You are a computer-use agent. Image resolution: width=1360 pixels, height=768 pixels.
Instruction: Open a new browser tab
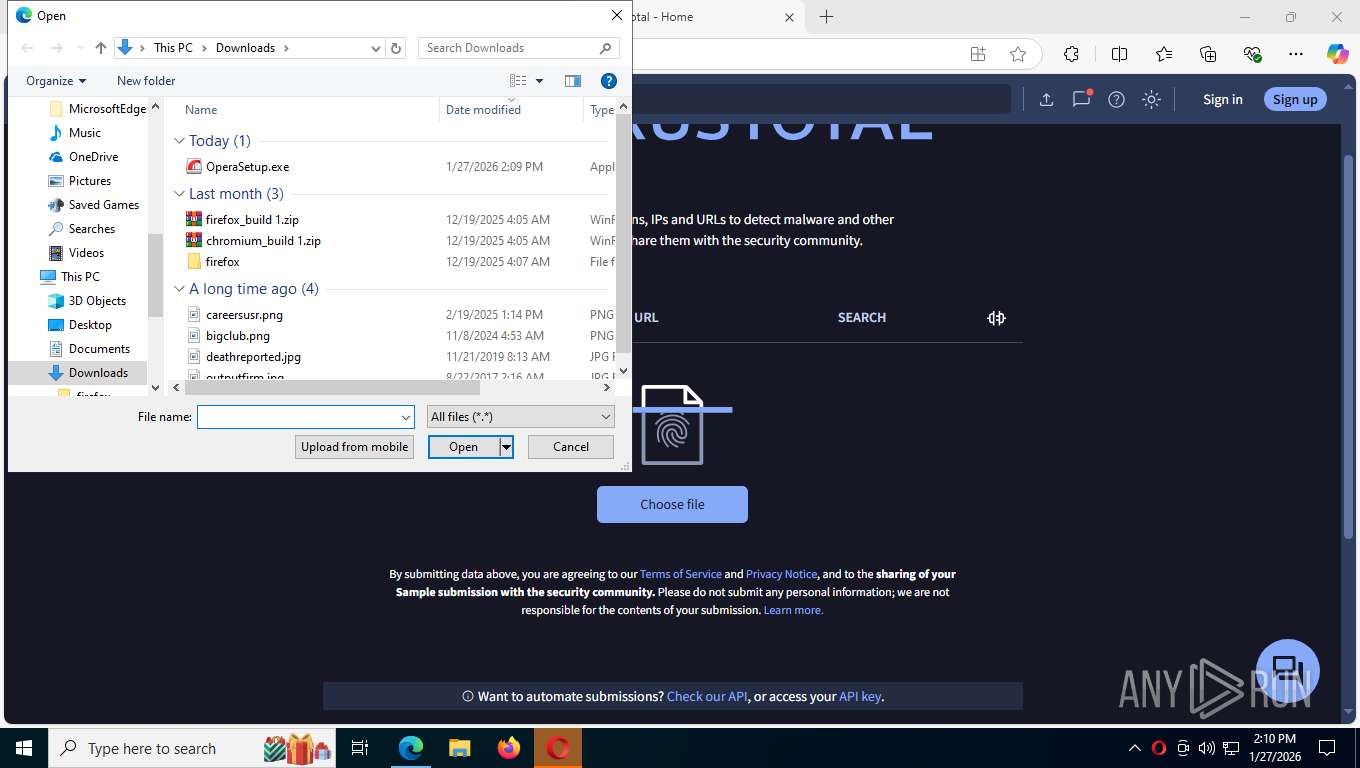[x=826, y=16]
